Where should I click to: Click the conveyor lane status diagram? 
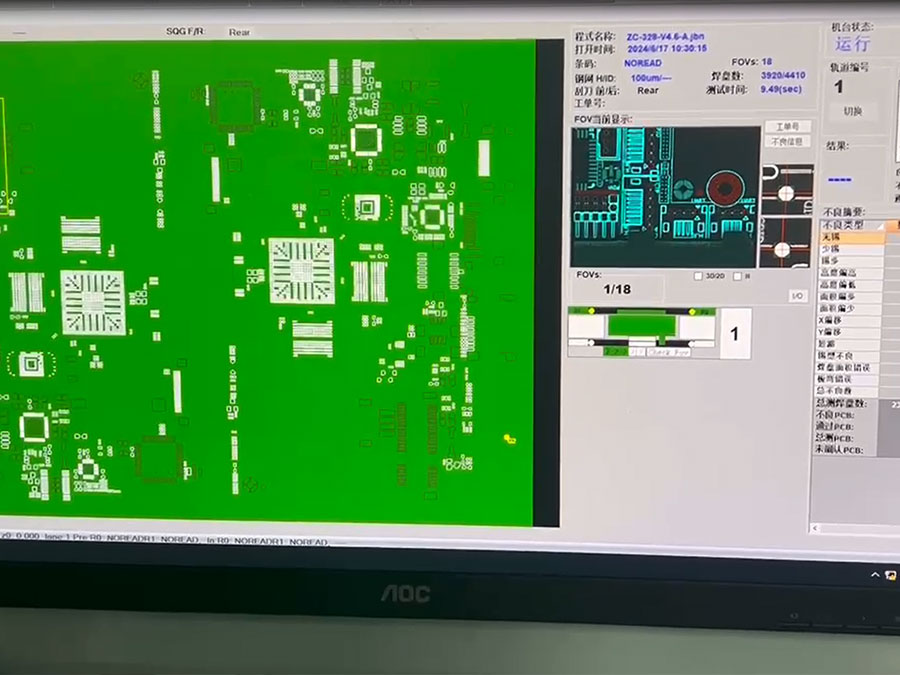641,332
